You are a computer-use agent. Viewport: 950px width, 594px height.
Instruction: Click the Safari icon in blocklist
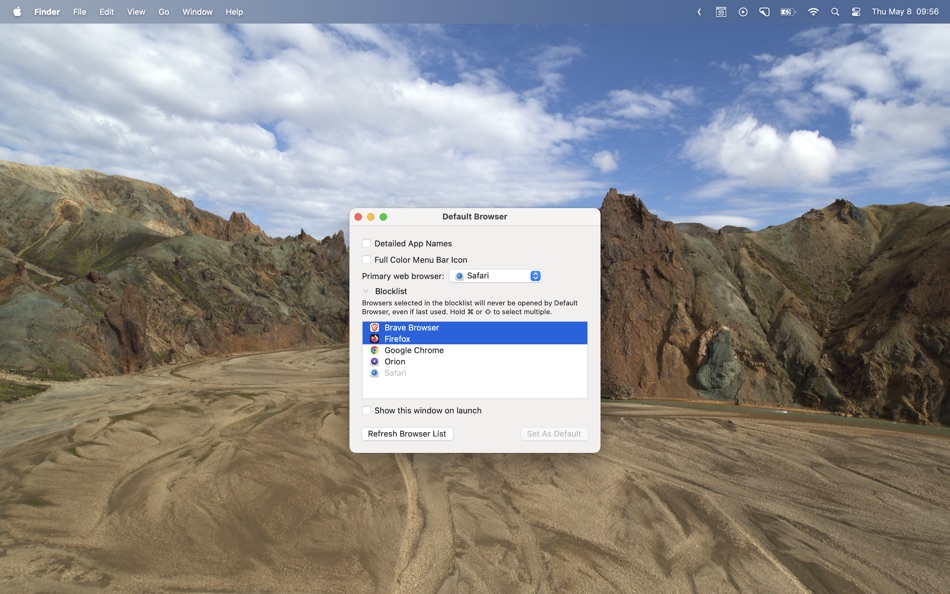pyautogui.click(x=374, y=373)
